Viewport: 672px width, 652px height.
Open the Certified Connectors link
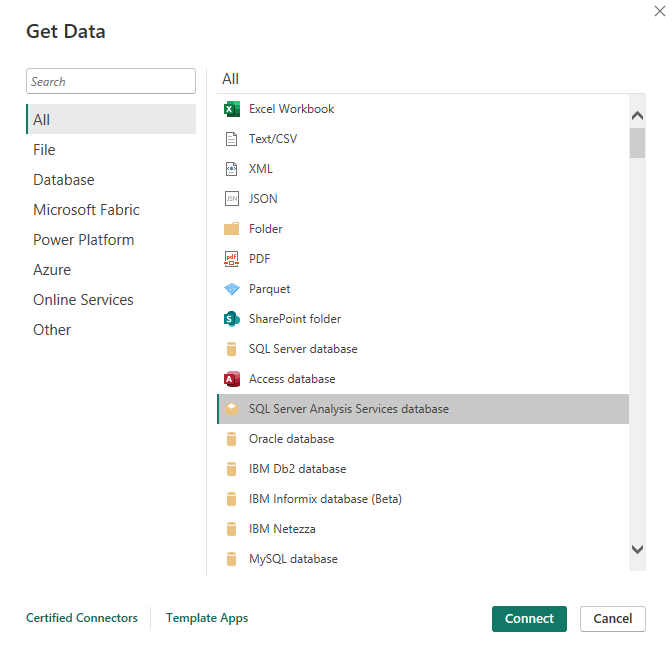point(82,618)
